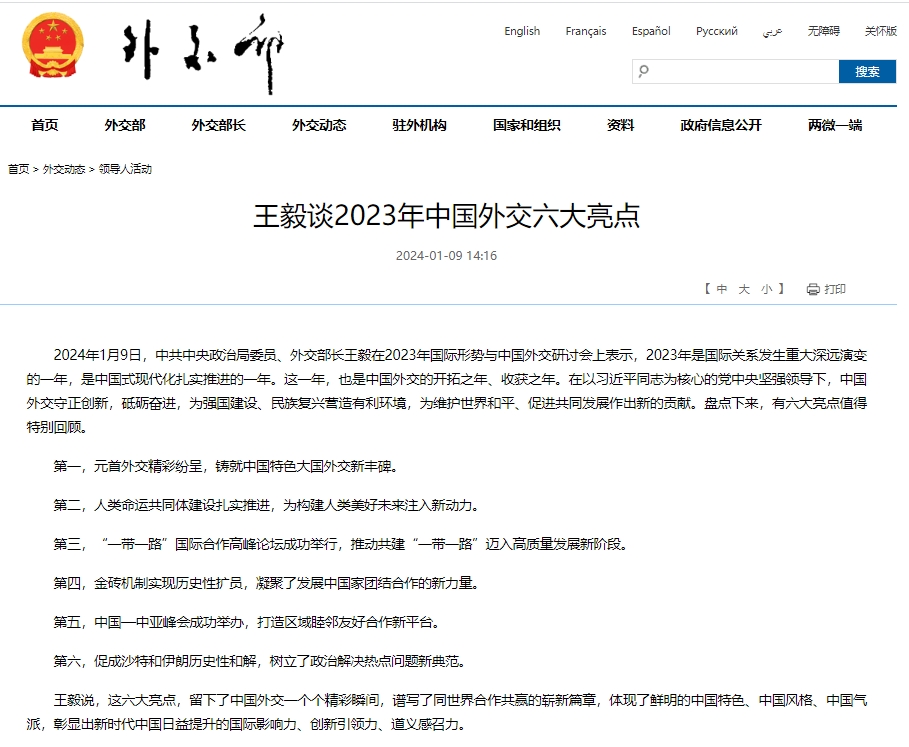The width and height of the screenshot is (909, 747).
Task: Click the magnifier icon in search box
Action: pyautogui.click(x=644, y=71)
